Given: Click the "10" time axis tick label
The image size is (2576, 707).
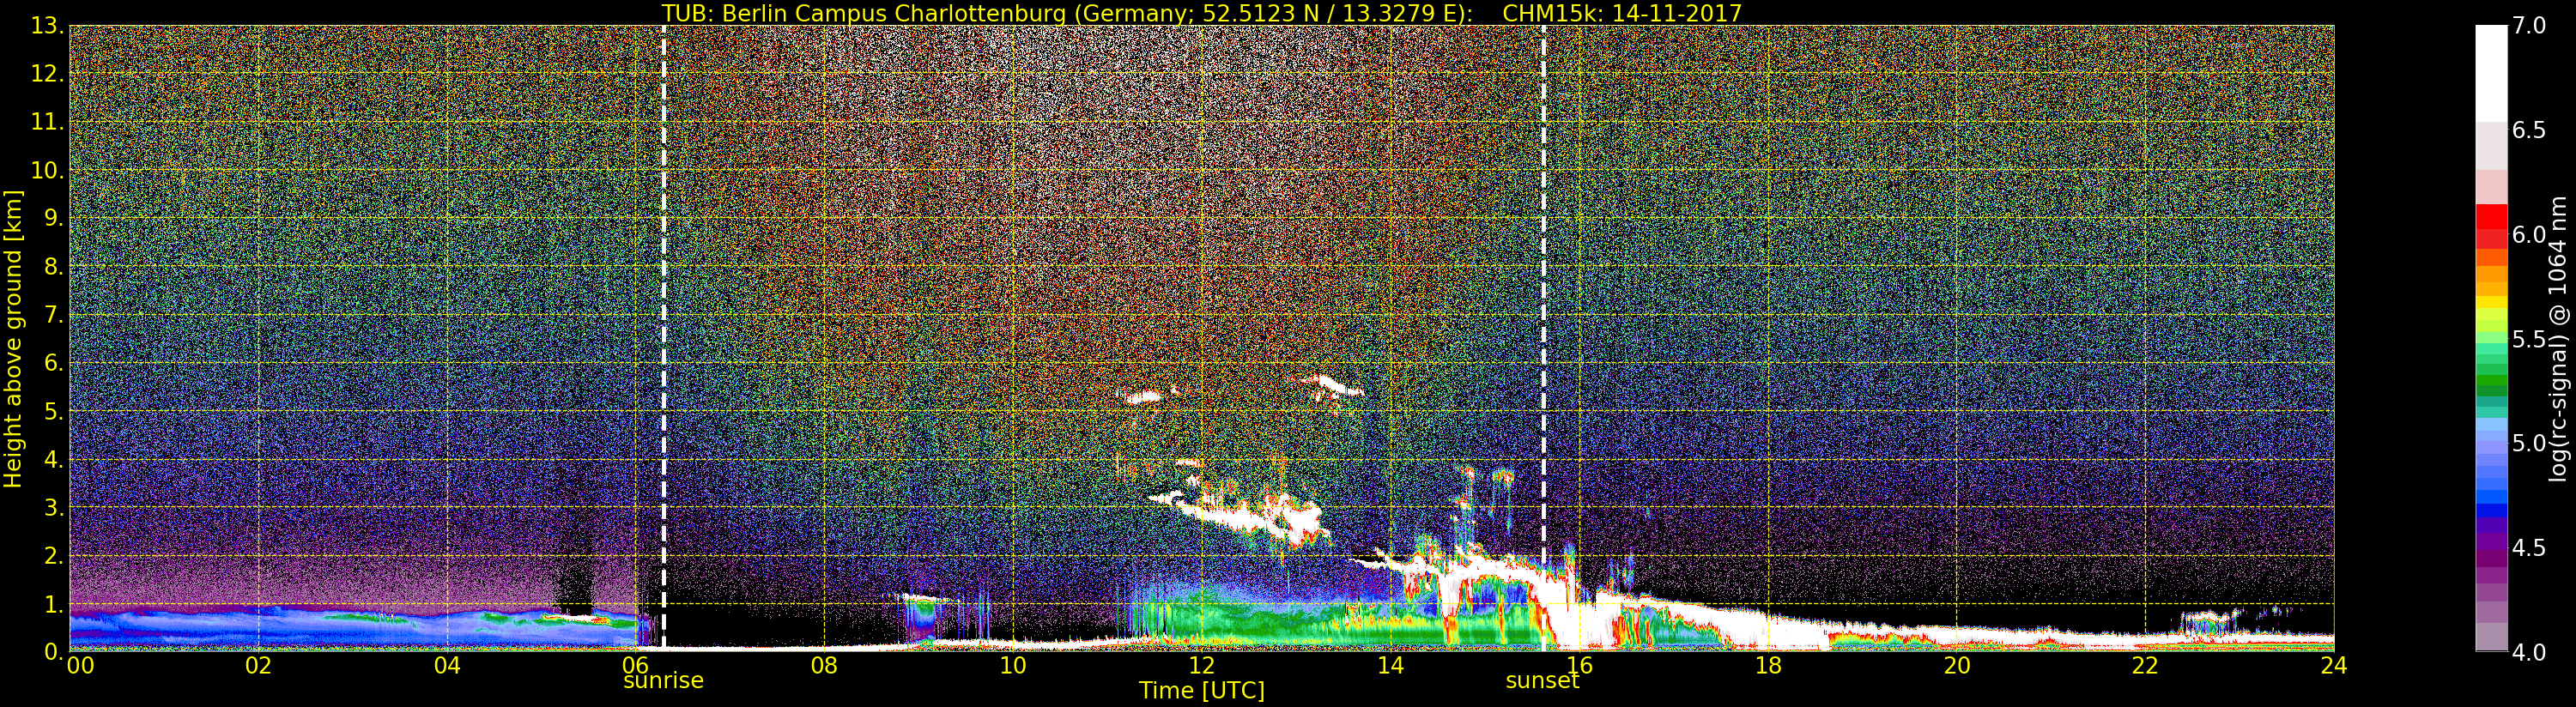Looking at the screenshot, I should tap(1013, 666).
